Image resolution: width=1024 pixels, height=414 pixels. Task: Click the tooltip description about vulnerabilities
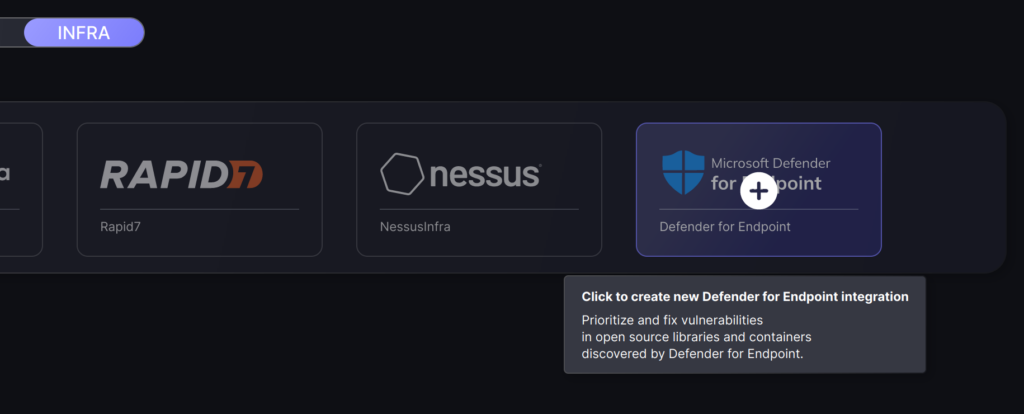(696, 337)
